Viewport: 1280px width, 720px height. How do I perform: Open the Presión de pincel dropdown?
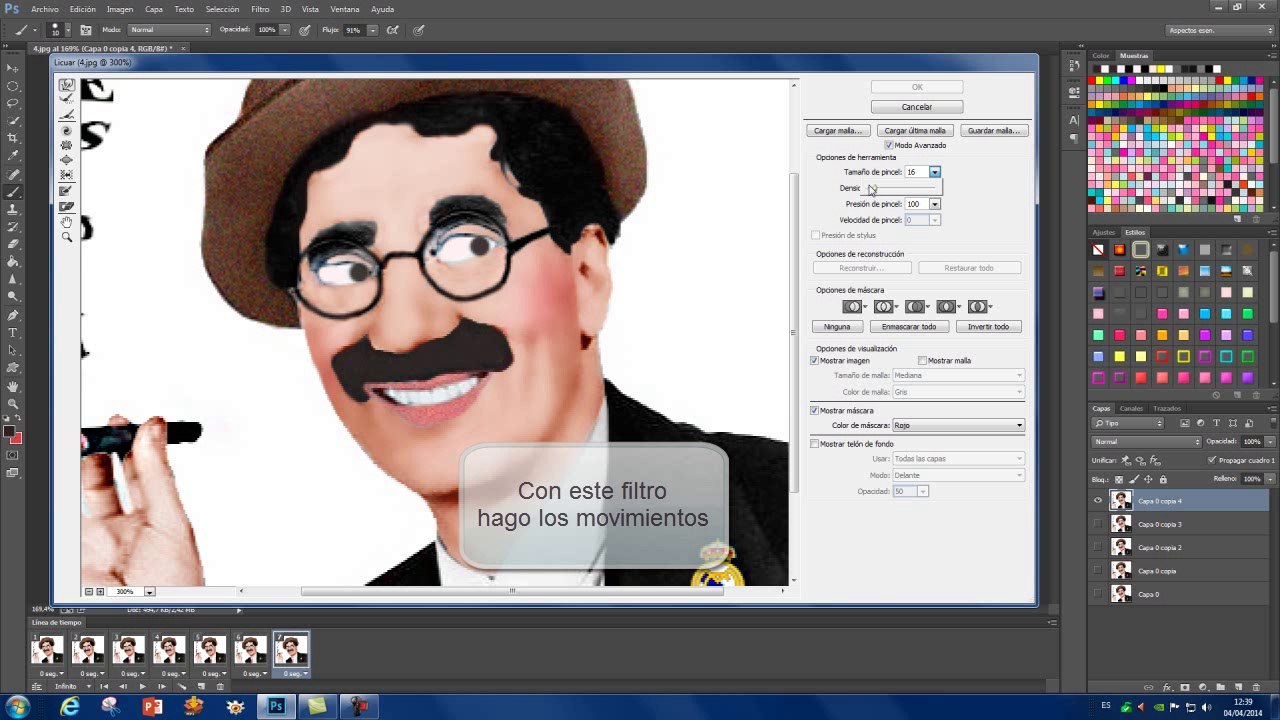point(934,204)
